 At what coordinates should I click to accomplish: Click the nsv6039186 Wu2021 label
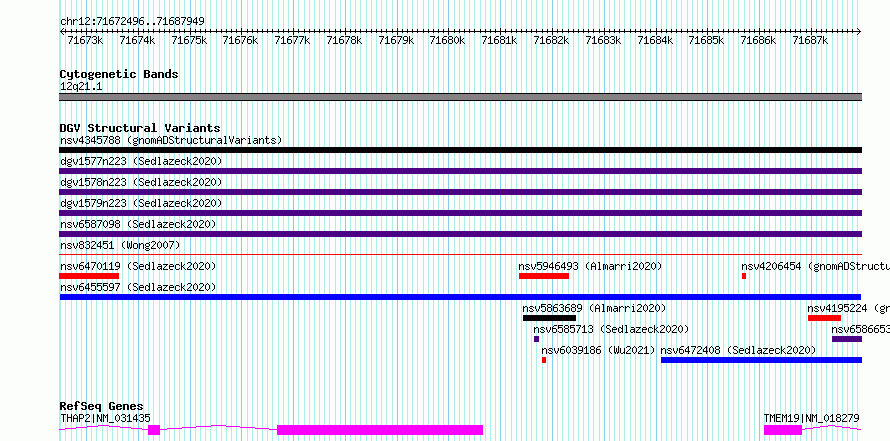click(x=598, y=350)
